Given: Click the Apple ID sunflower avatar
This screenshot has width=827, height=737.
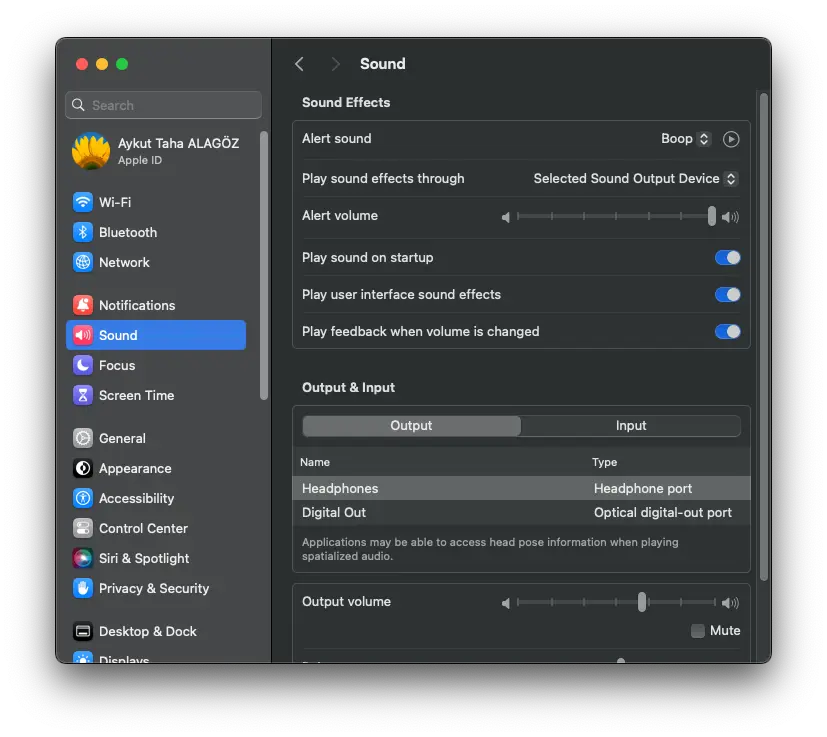Looking at the screenshot, I should click(x=91, y=151).
